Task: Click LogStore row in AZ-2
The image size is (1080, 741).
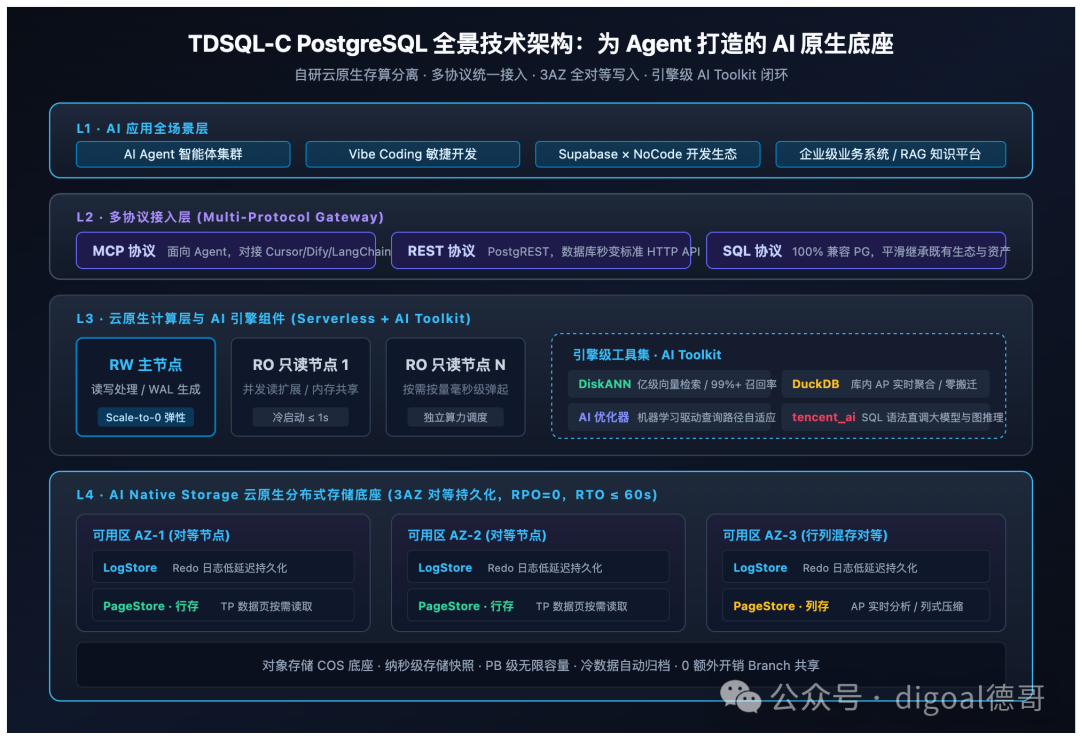Action: (538, 567)
